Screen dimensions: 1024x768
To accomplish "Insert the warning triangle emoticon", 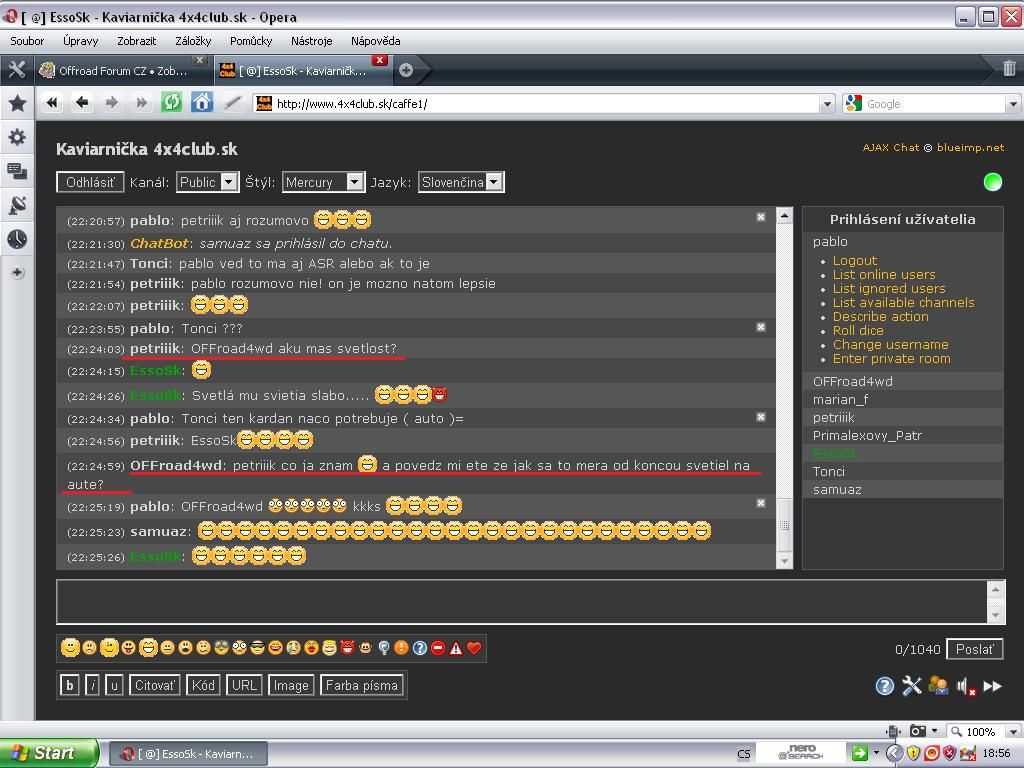I will pos(456,648).
